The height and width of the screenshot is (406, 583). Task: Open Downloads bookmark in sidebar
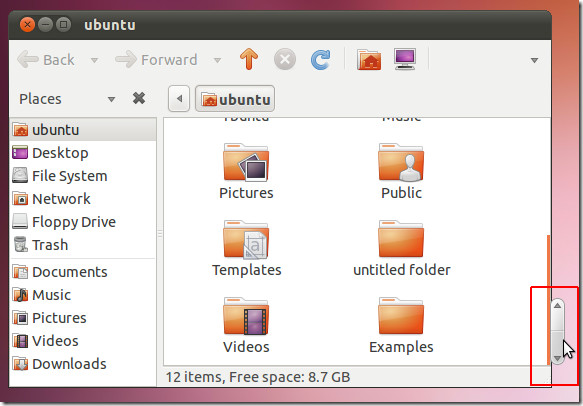[x=83, y=364]
